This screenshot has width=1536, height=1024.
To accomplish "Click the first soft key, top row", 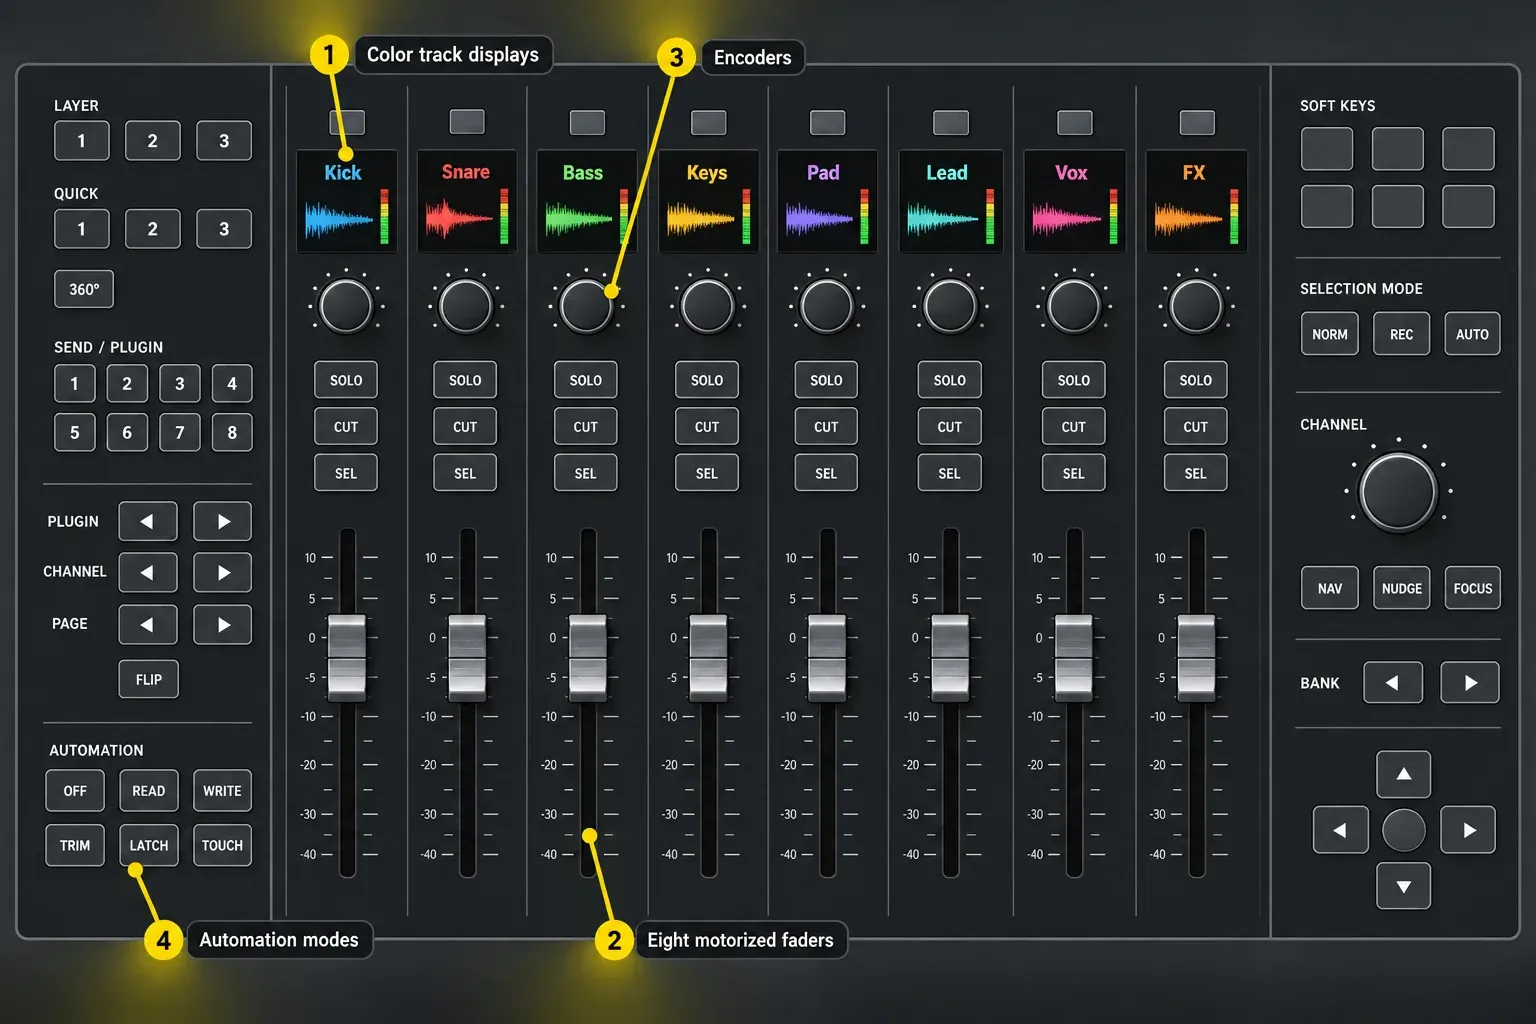I will (x=1327, y=149).
